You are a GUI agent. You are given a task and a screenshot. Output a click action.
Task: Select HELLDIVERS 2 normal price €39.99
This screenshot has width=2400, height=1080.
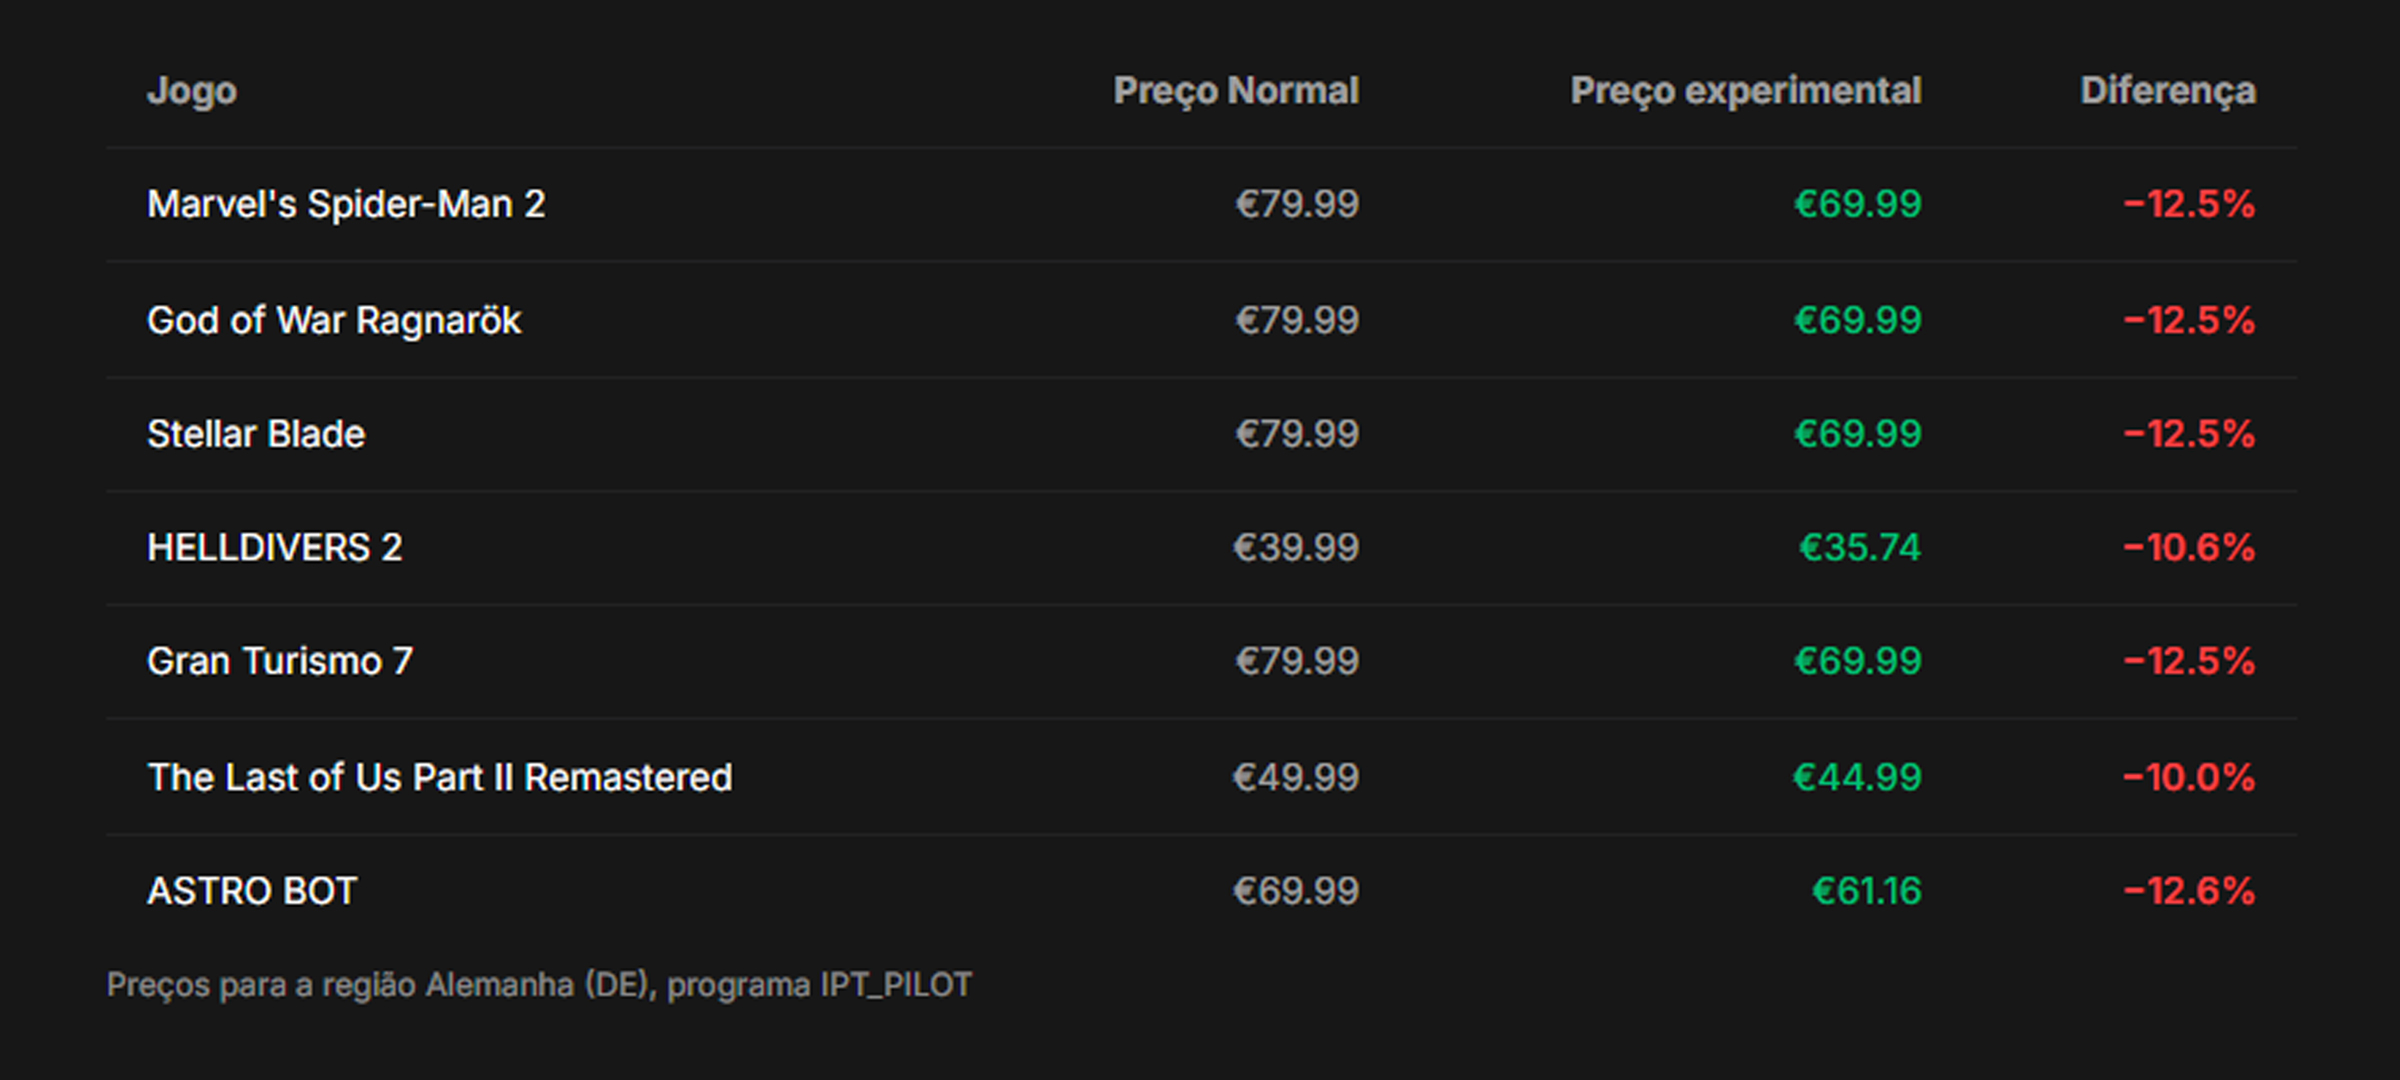tap(1296, 548)
